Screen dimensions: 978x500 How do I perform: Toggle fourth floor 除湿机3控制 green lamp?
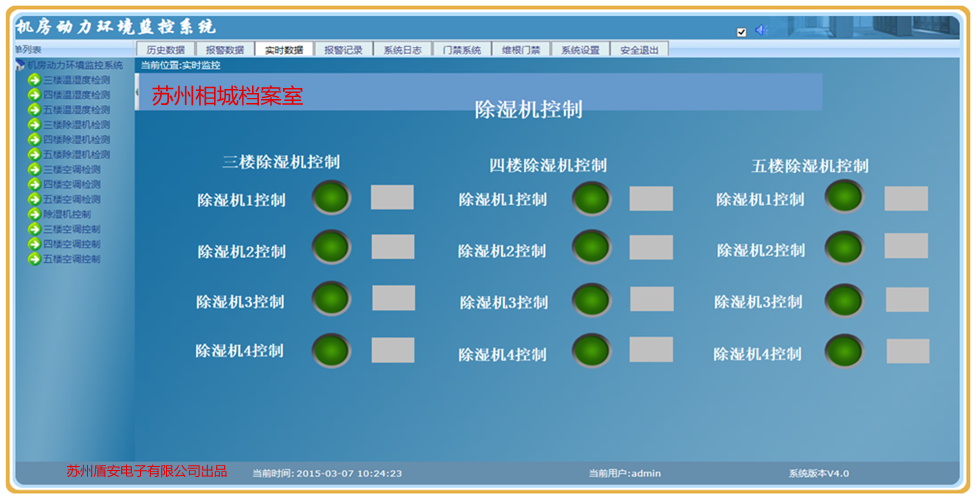591,300
